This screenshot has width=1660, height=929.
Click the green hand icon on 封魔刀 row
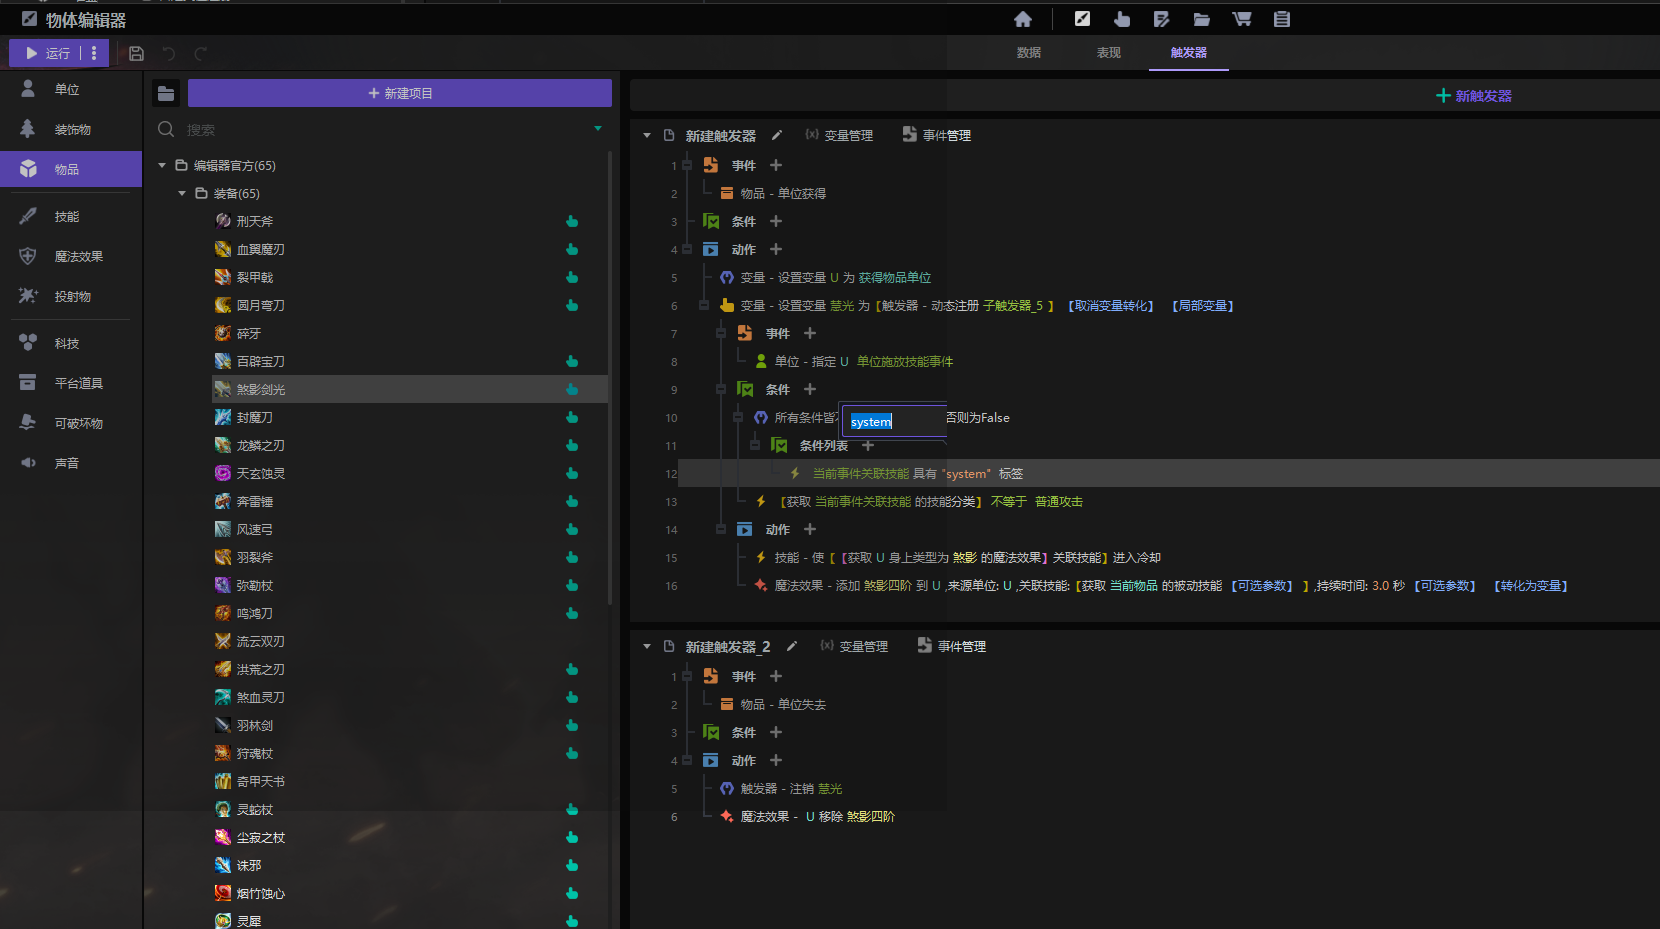click(x=572, y=417)
